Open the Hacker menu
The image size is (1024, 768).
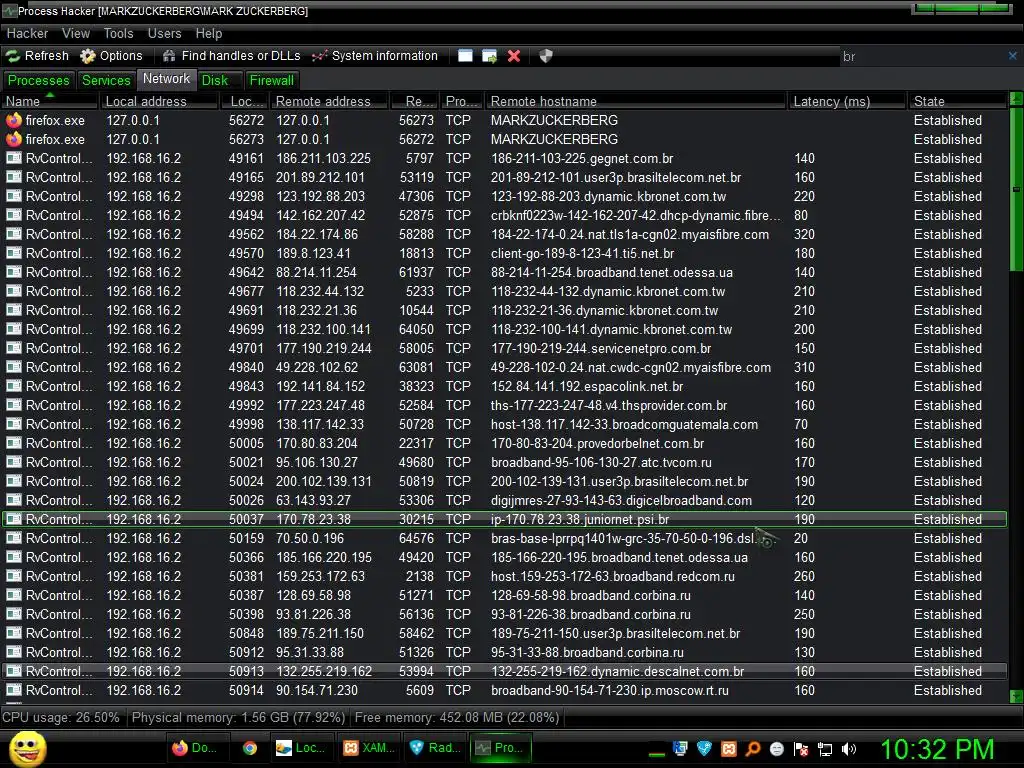(x=27, y=33)
